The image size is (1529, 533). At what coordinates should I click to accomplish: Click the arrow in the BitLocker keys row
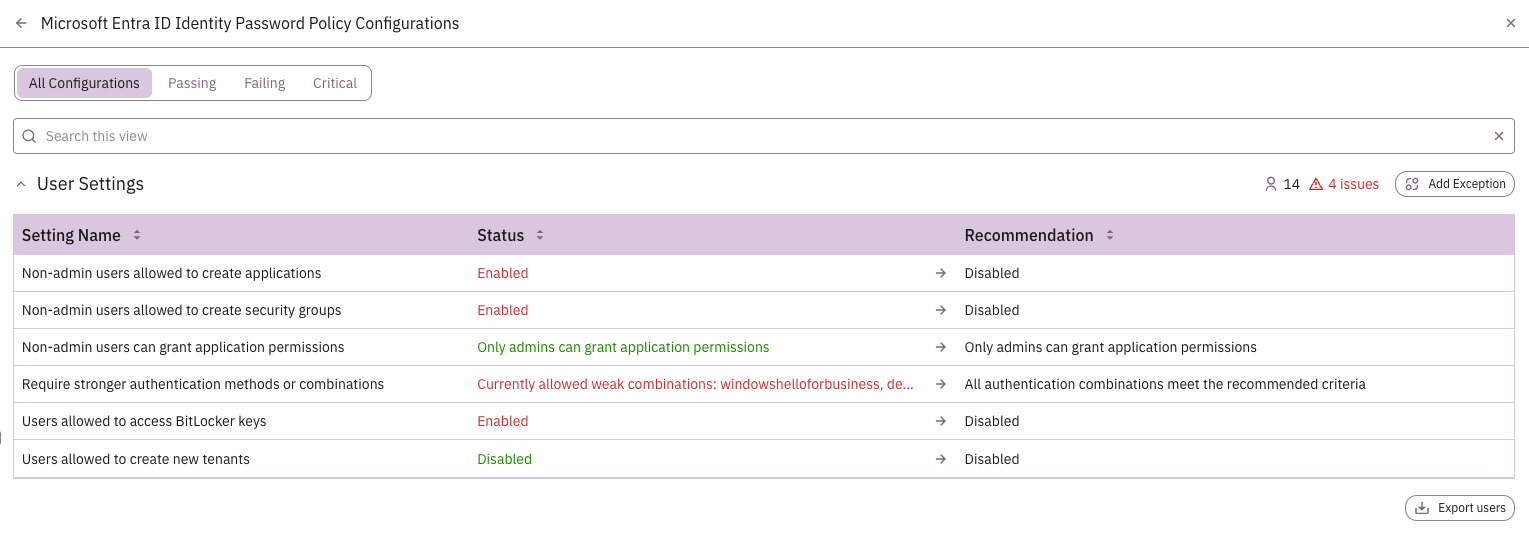click(940, 421)
